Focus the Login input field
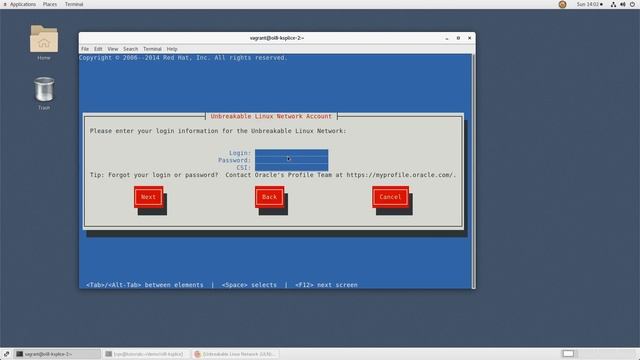The width and height of the screenshot is (640, 360). [291, 153]
